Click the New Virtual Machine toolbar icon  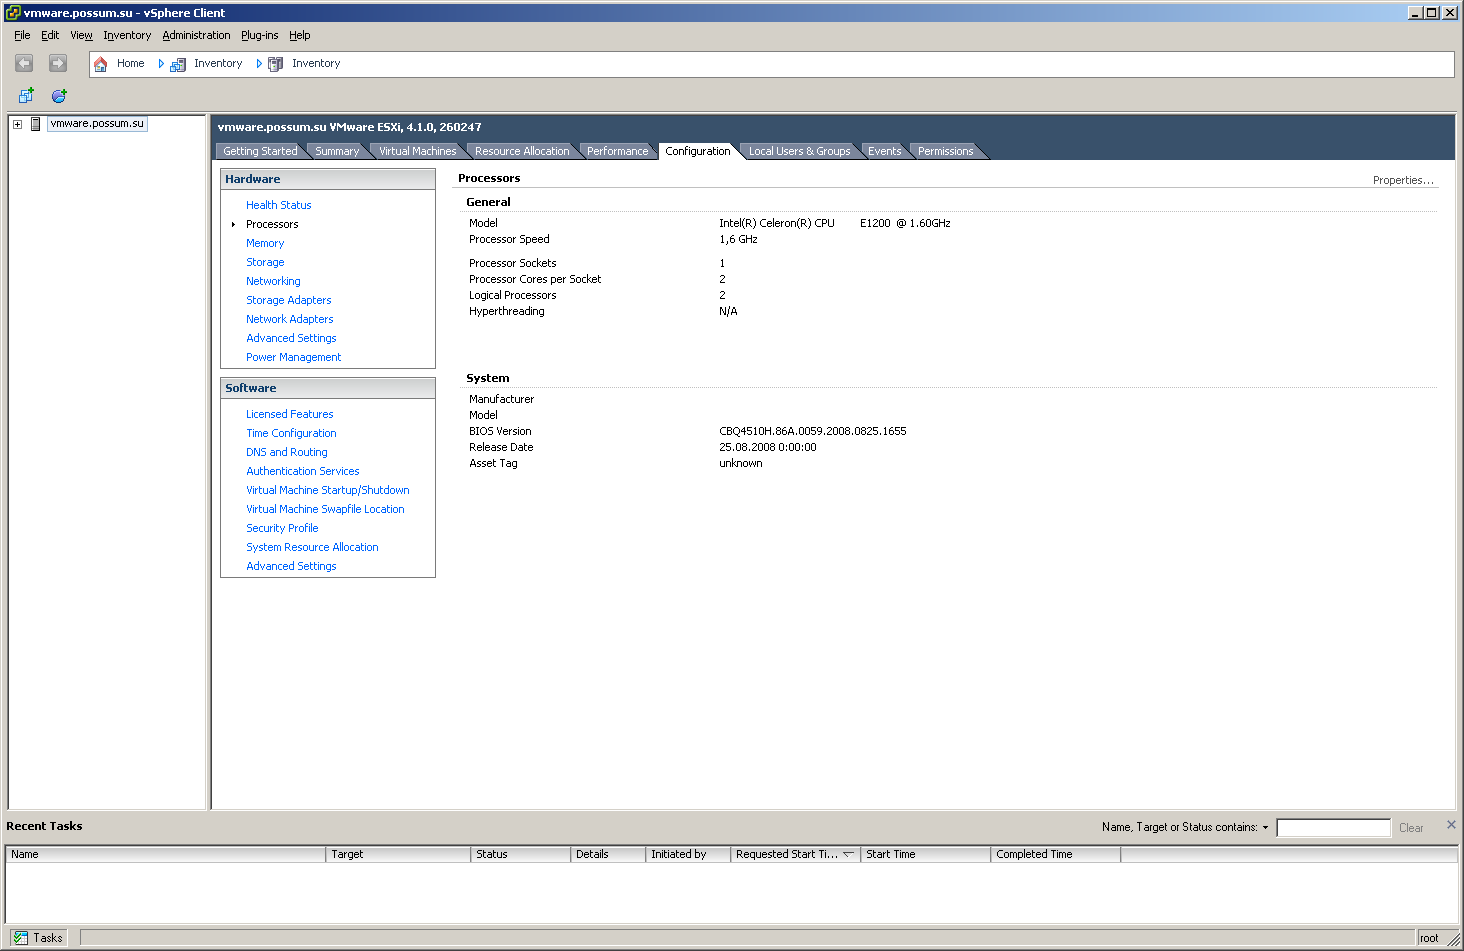coord(26,95)
